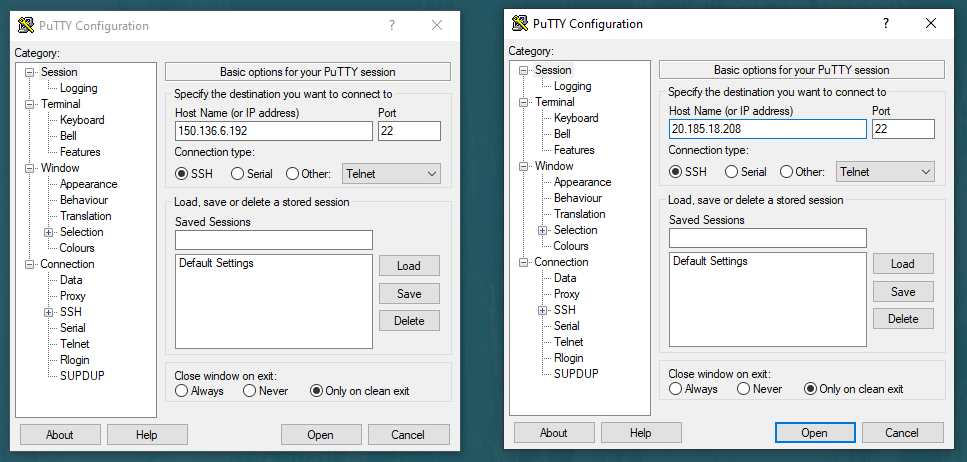Click the title bar question mark in right window

pos(885,23)
